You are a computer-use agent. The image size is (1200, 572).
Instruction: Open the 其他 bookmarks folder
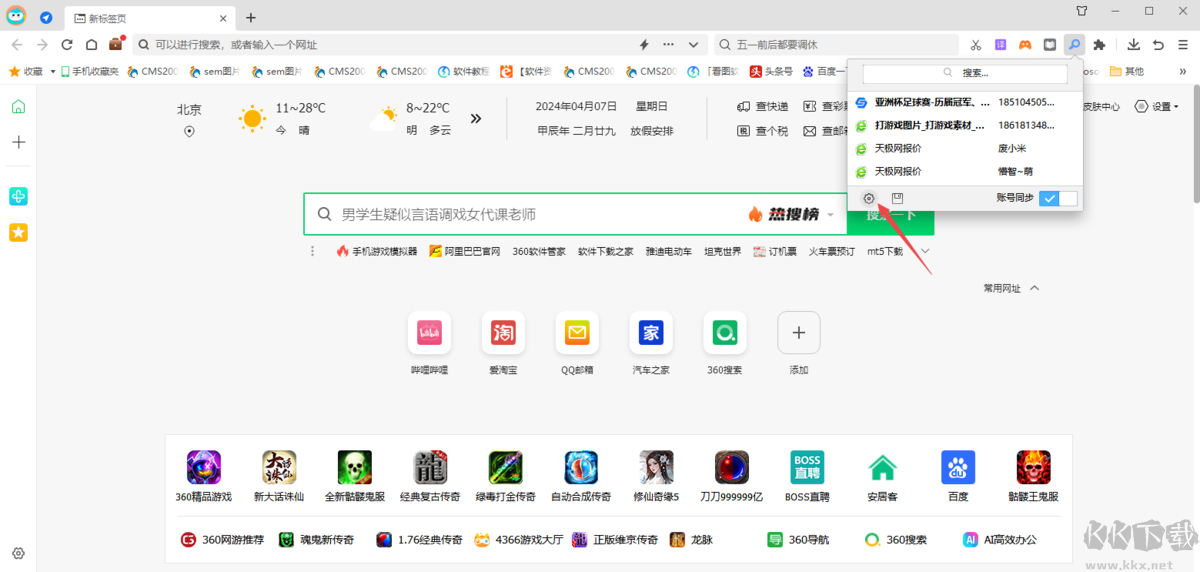[x=1126, y=71]
